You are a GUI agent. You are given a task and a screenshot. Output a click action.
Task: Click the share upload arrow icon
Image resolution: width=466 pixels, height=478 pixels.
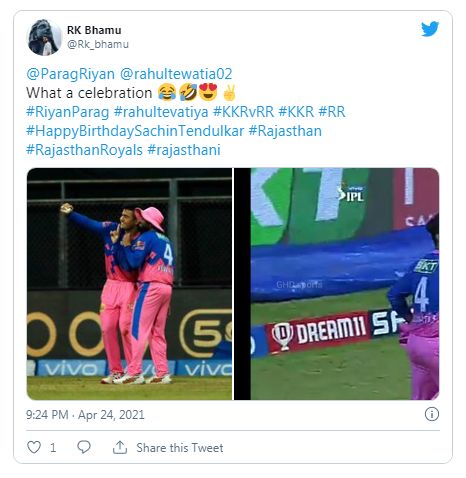point(120,447)
